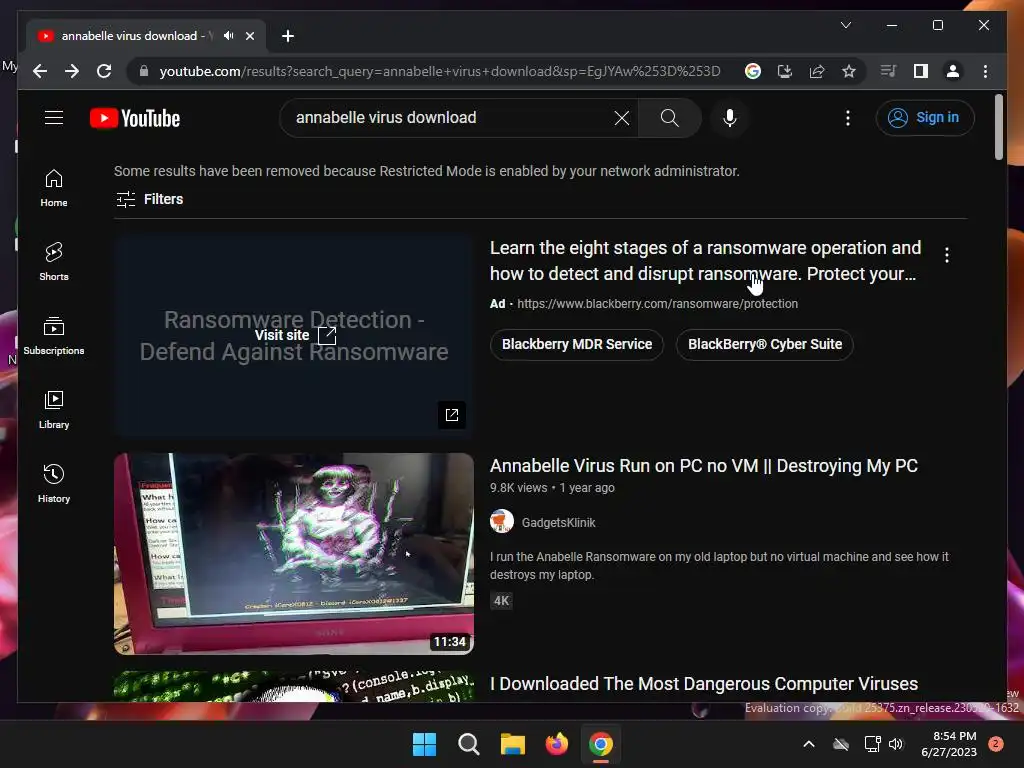Open 'Annabelle Virus Run on PC no VM' title
The height and width of the screenshot is (768, 1024).
[704, 466]
